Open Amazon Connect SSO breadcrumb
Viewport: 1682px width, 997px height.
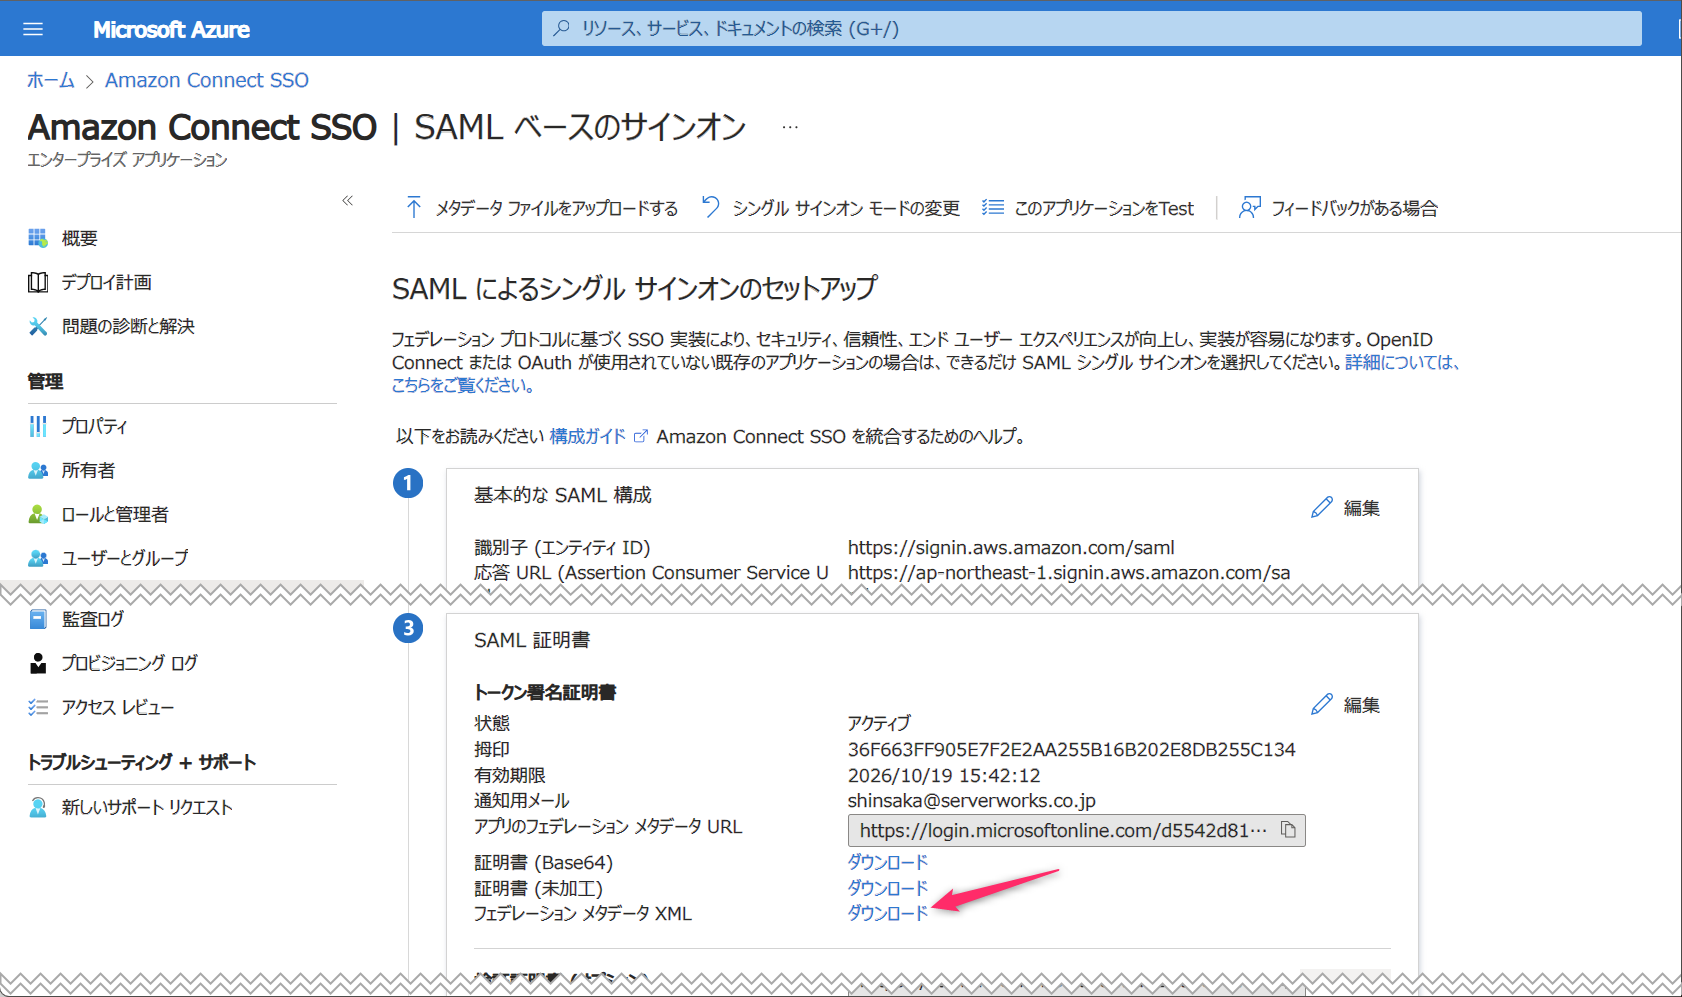click(x=207, y=80)
